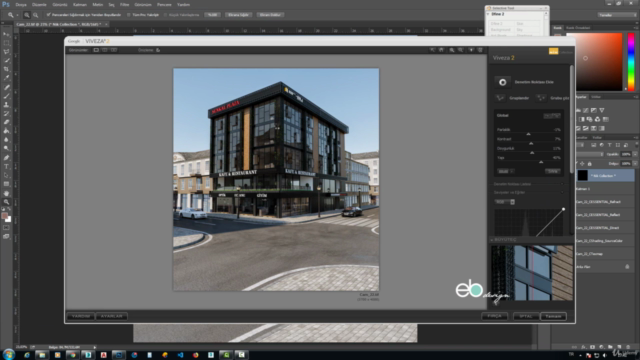The width and height of the screenshot is (640, 360).
Task: Select the Pen tool
Action: [6, 158]
